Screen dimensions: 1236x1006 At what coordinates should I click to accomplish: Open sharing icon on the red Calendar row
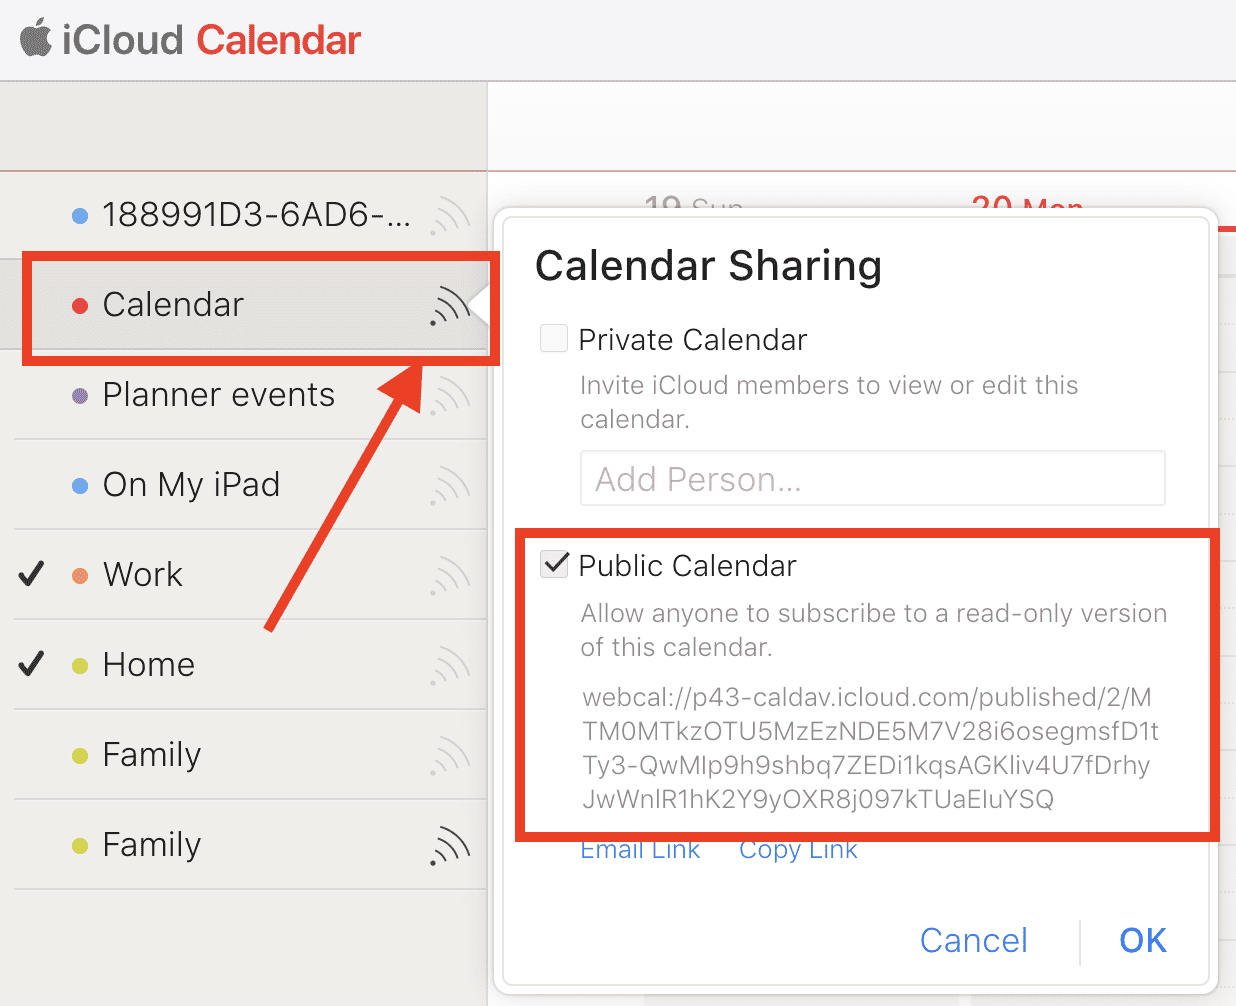(x=450, y=306)
